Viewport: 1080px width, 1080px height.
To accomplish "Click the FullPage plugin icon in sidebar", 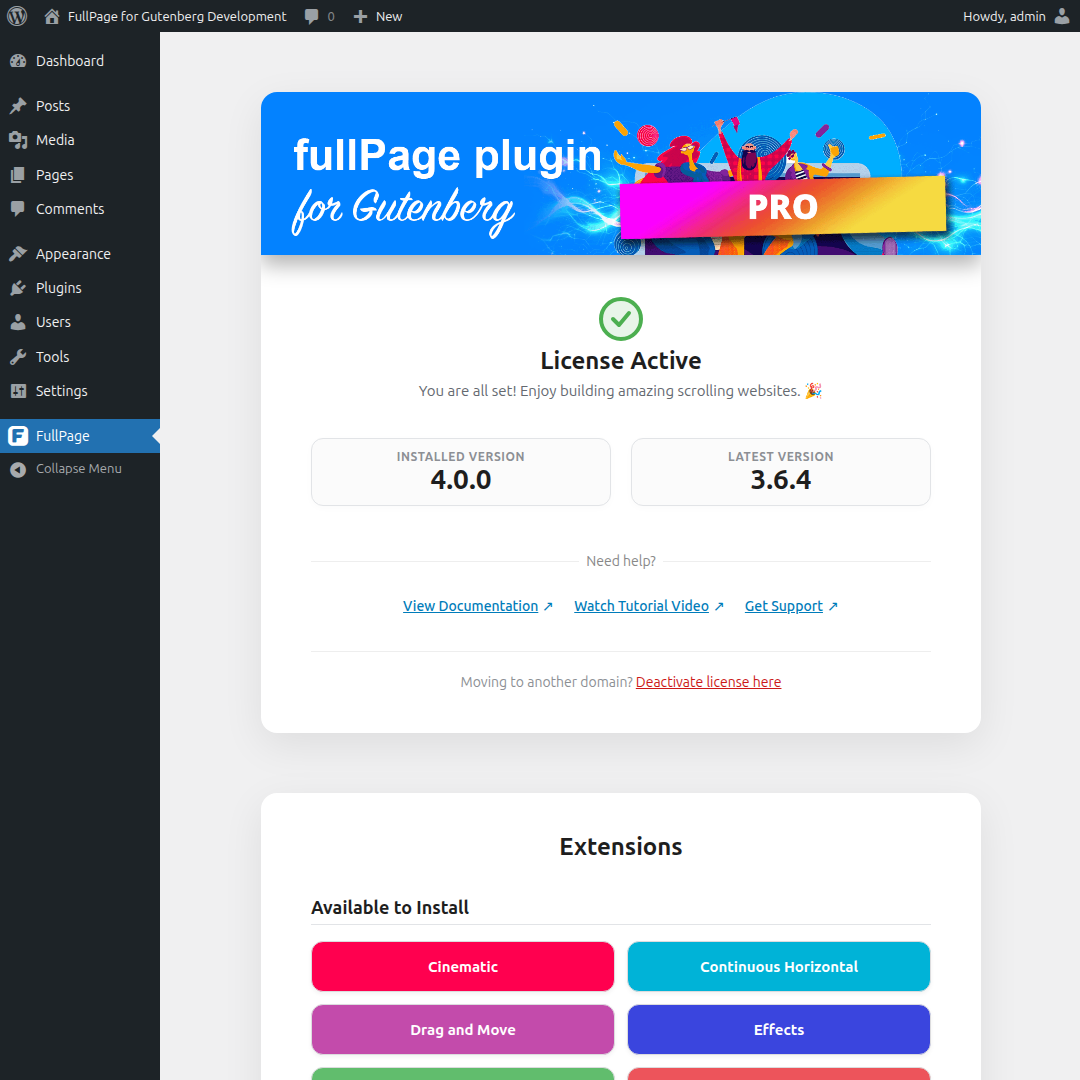I will 18,435.
